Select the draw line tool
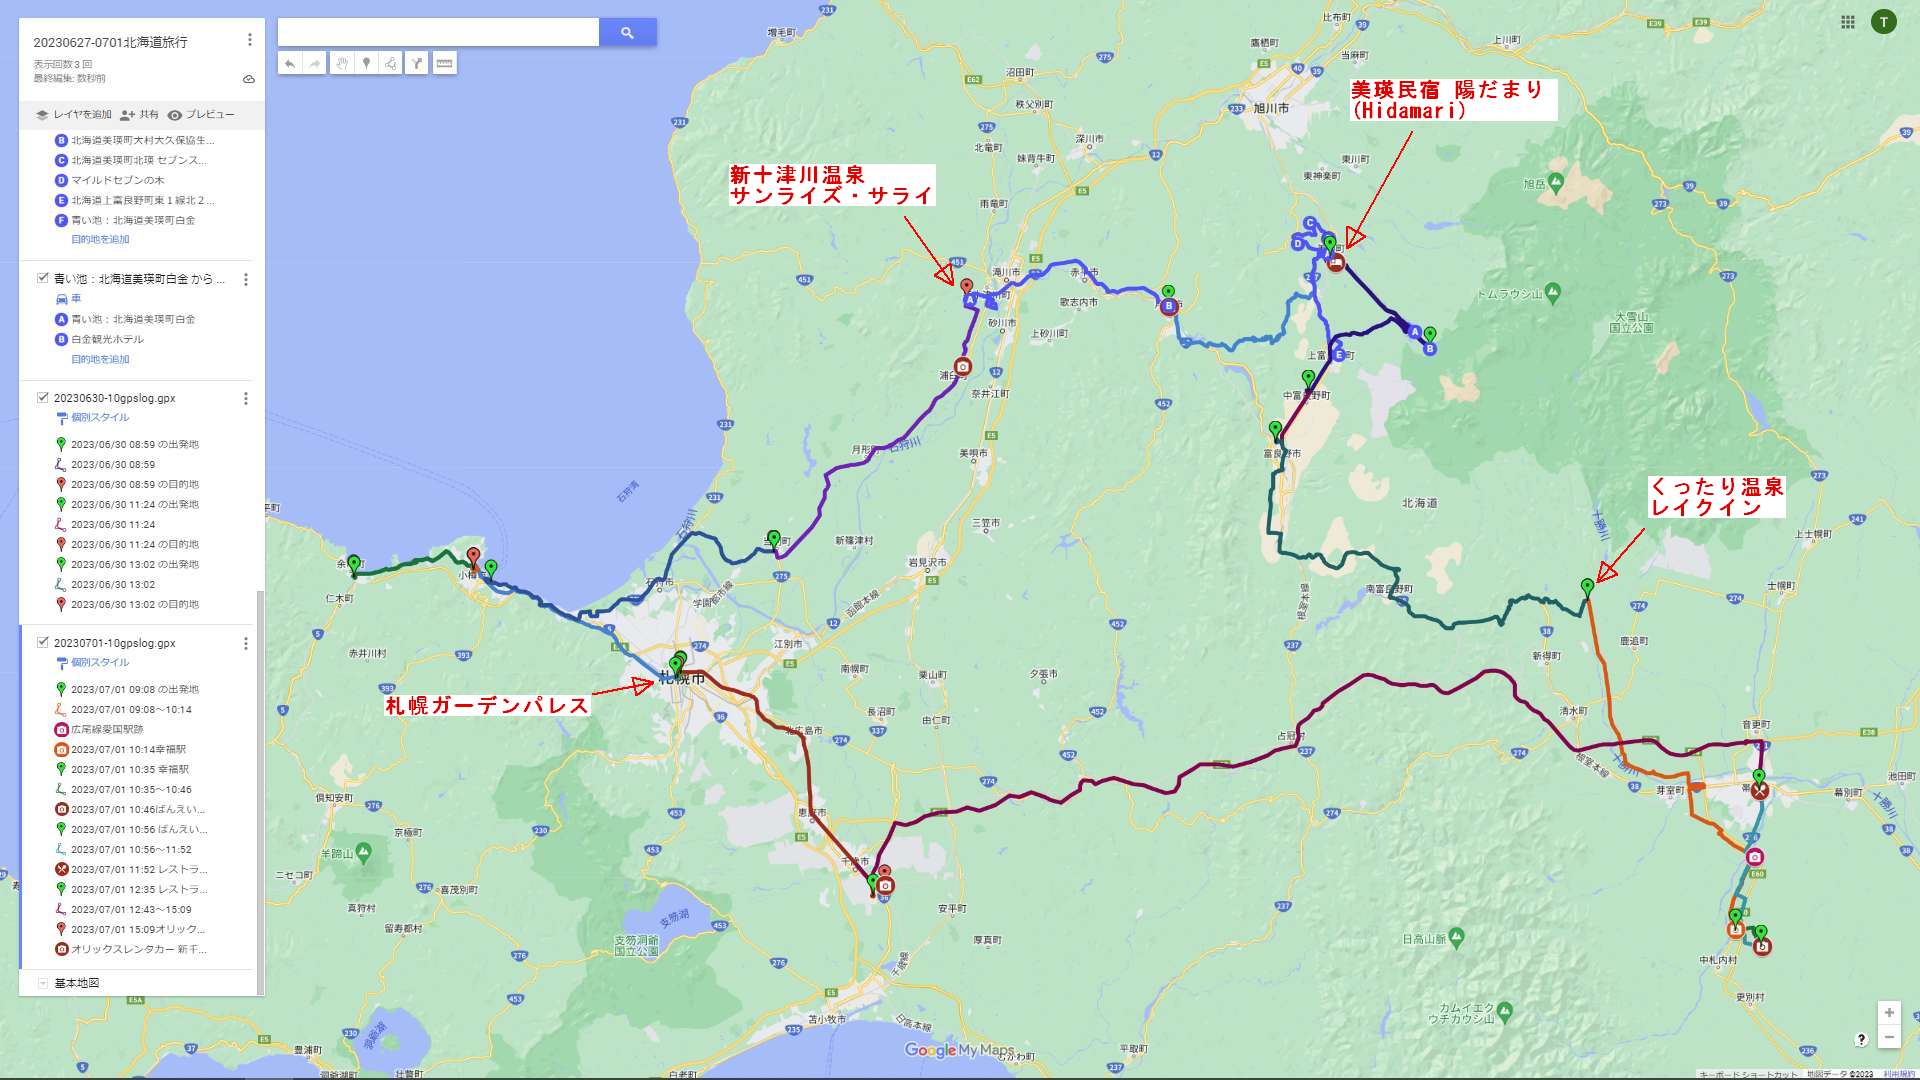Viewport: 1920px width, 1080px height. [x=391, y=64]
